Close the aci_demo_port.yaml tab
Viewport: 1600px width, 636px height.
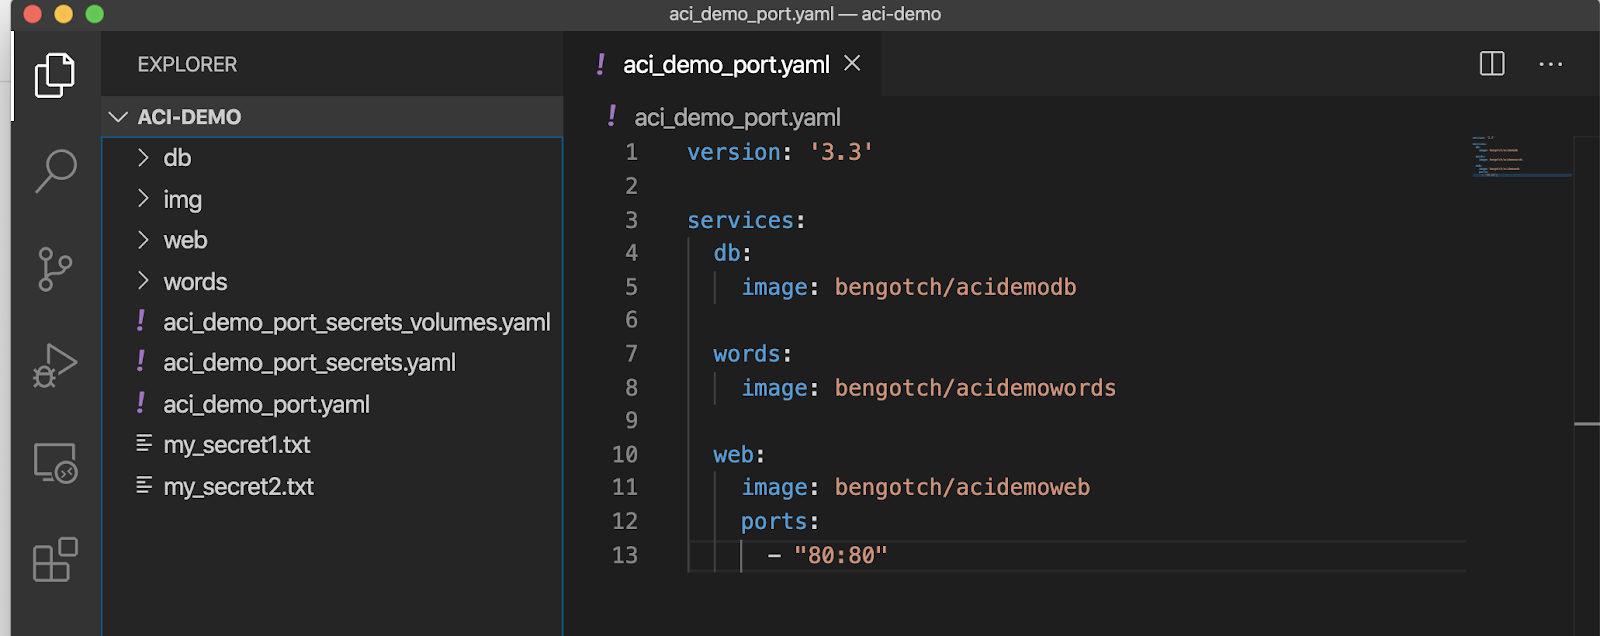[x=852, y=64]
